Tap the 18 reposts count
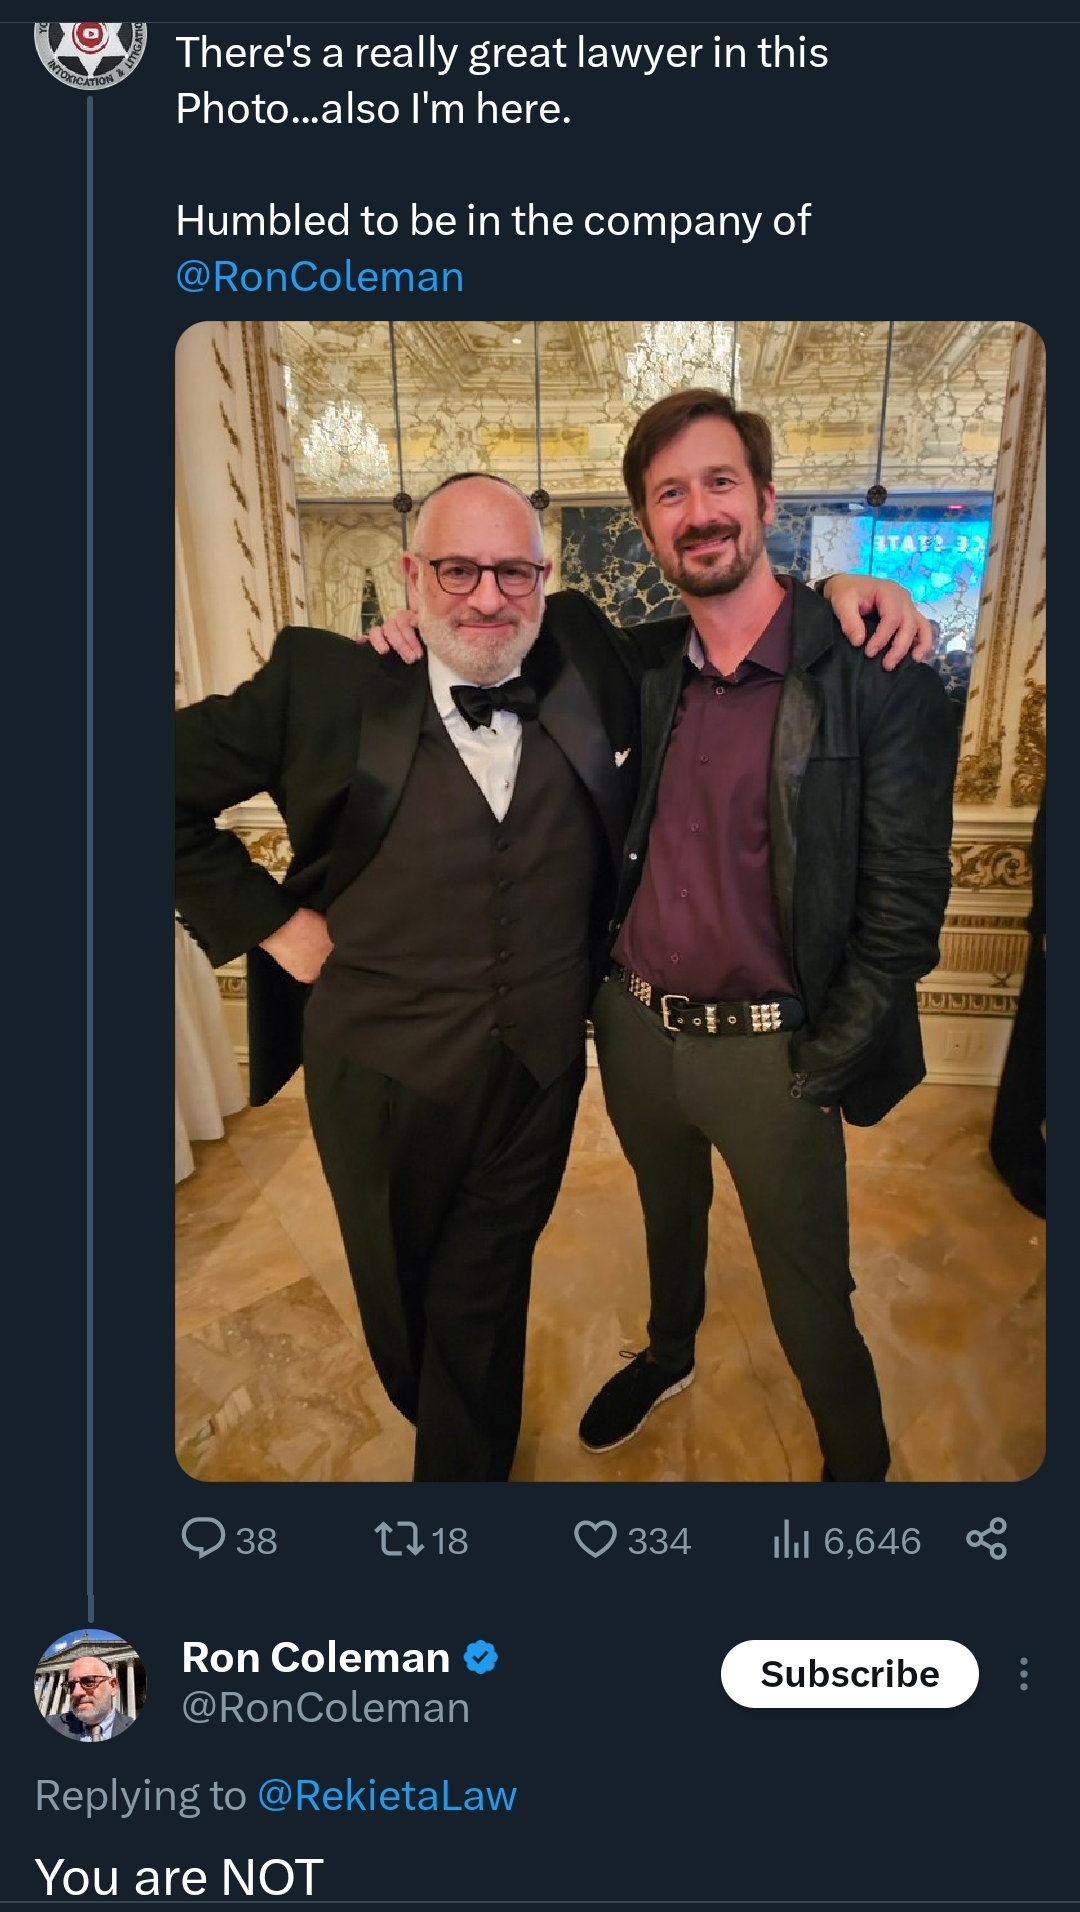Image resolution: width=1080 pixels, height=1912 pixels. (450, 1541)
